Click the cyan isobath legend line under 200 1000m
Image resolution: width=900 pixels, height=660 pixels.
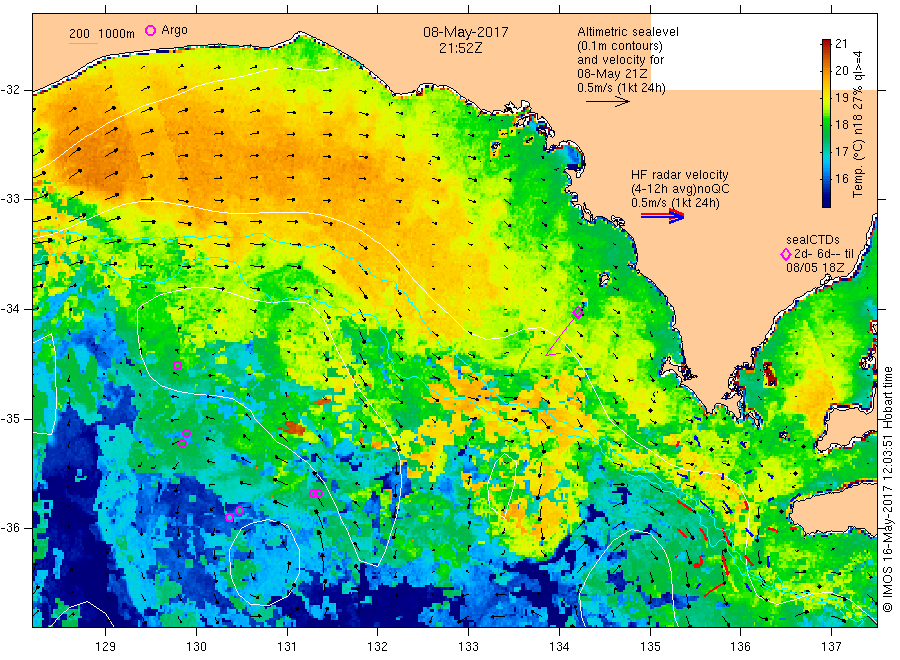[x=83, y=43]
